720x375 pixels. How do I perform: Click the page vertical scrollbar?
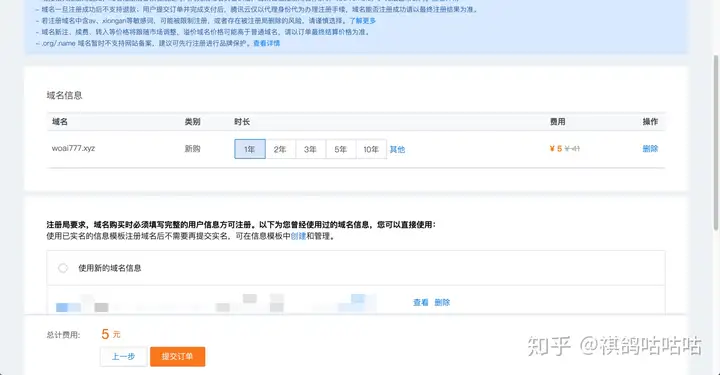(716, 142)
